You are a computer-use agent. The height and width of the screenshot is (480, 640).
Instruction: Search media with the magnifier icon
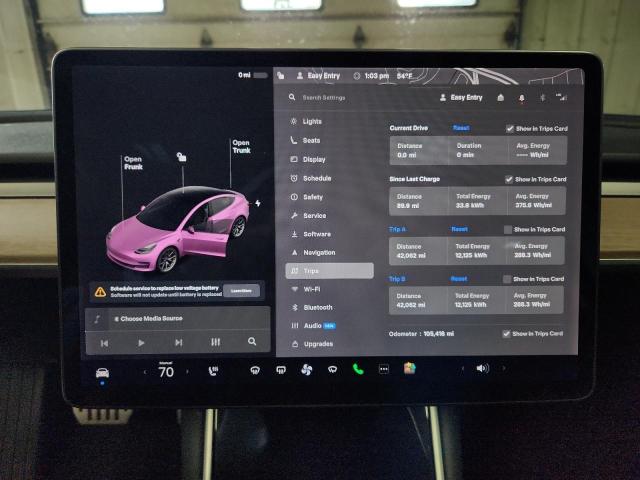click(x=252, y=342)
